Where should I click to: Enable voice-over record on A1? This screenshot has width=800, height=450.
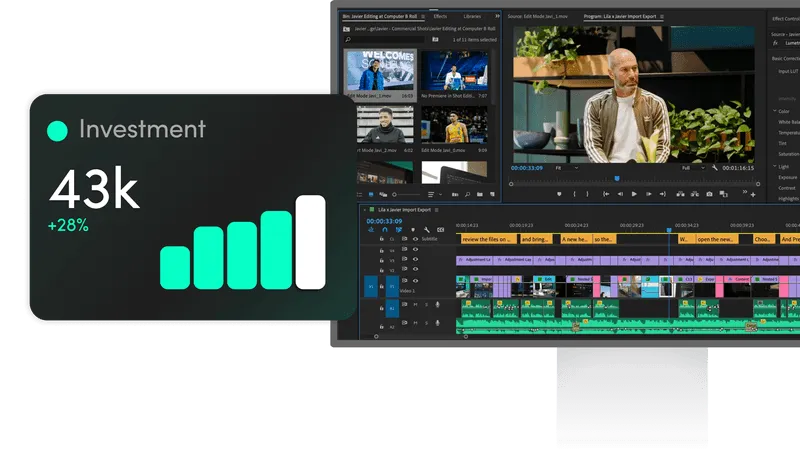click(x=437, y=305)
